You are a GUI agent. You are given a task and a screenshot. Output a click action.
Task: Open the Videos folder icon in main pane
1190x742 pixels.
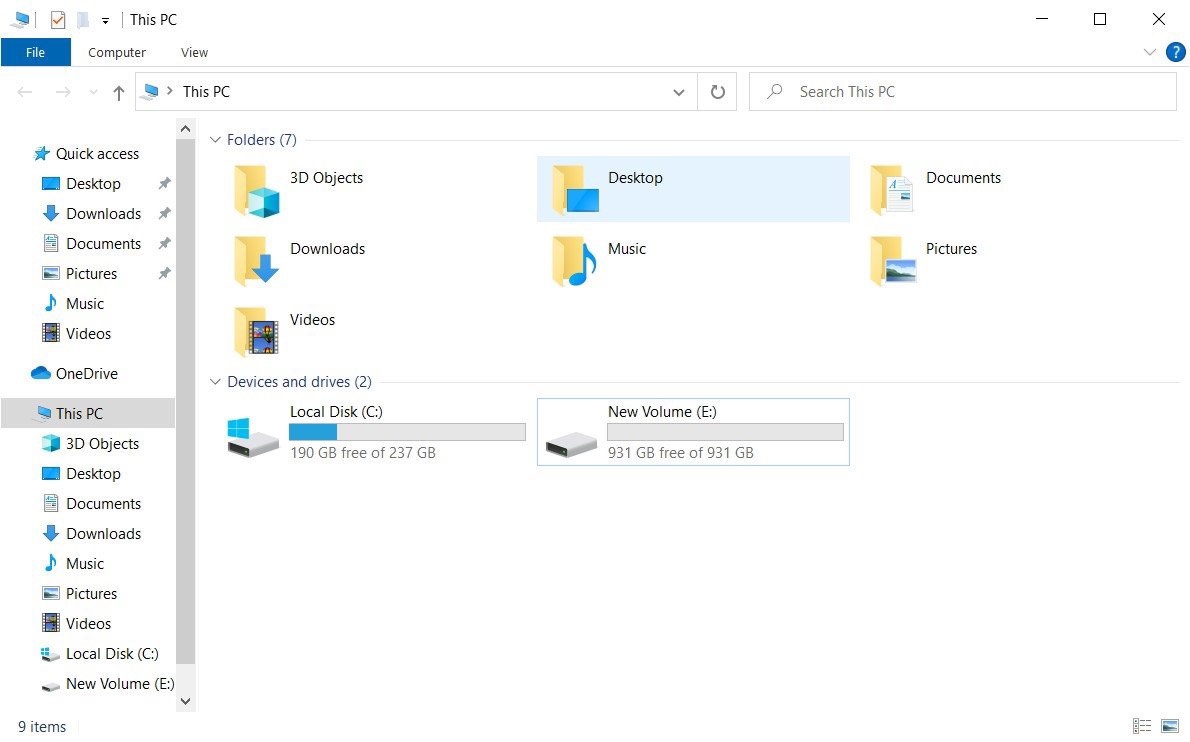[256, 333]
